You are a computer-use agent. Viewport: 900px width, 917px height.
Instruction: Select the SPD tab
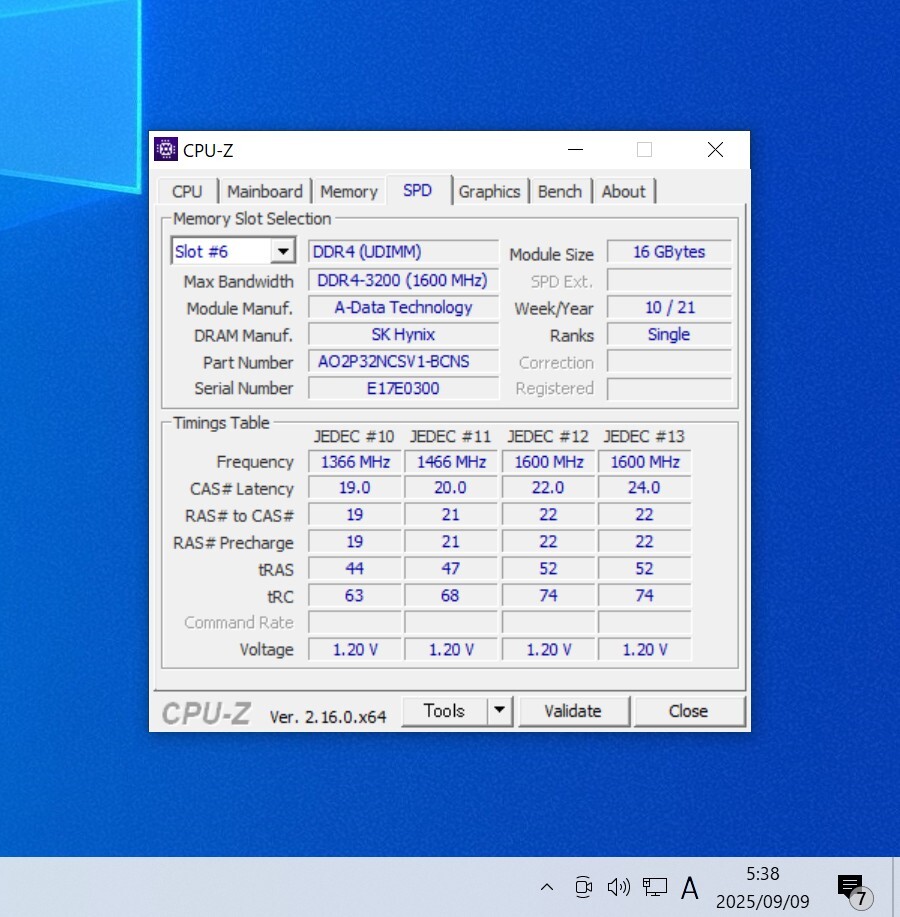pos(418,190)
